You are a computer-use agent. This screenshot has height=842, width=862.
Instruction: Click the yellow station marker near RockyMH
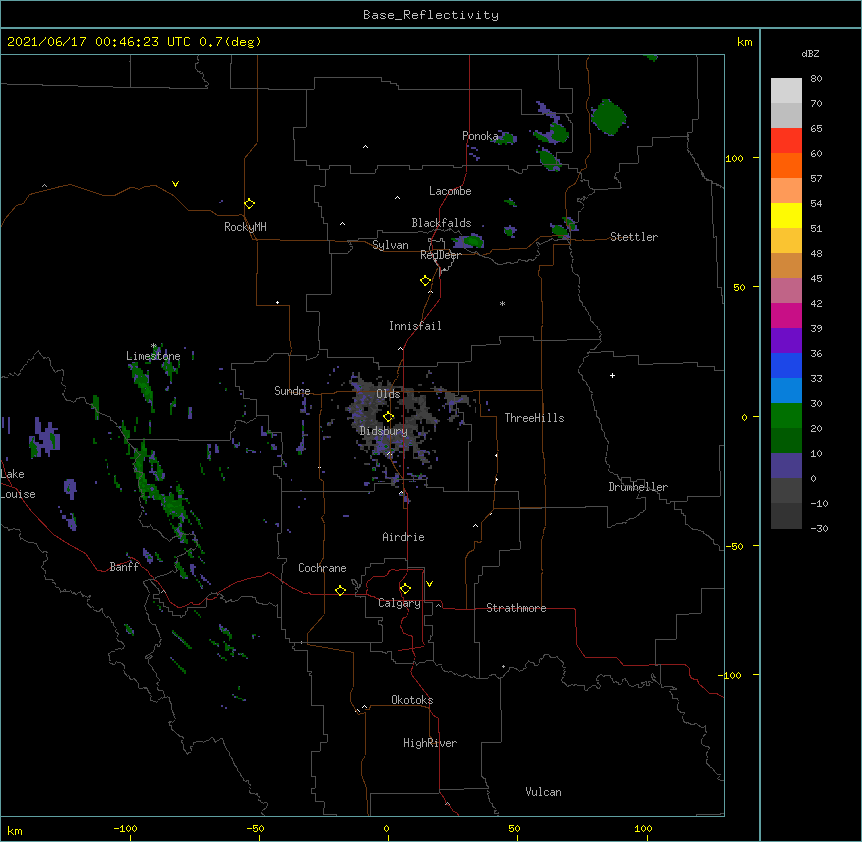click(249, 204)
